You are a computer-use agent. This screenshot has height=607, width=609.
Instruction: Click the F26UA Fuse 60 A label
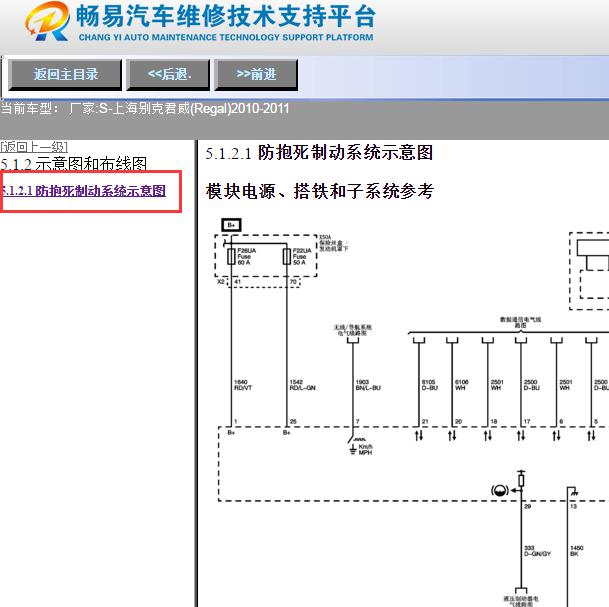pyautogui.click(x=246, y=257)
